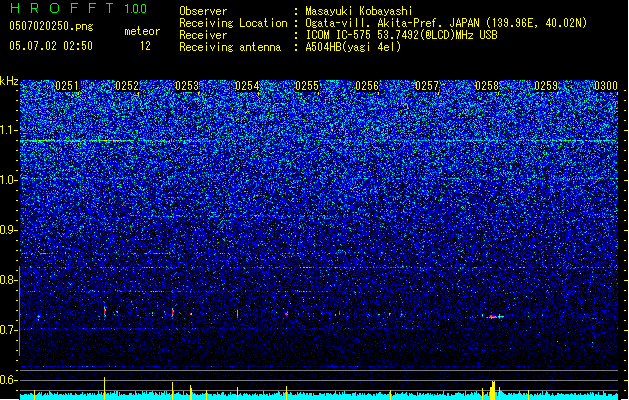Select antenna text A504HB(yagi 4el)

[x=353, y=47]
